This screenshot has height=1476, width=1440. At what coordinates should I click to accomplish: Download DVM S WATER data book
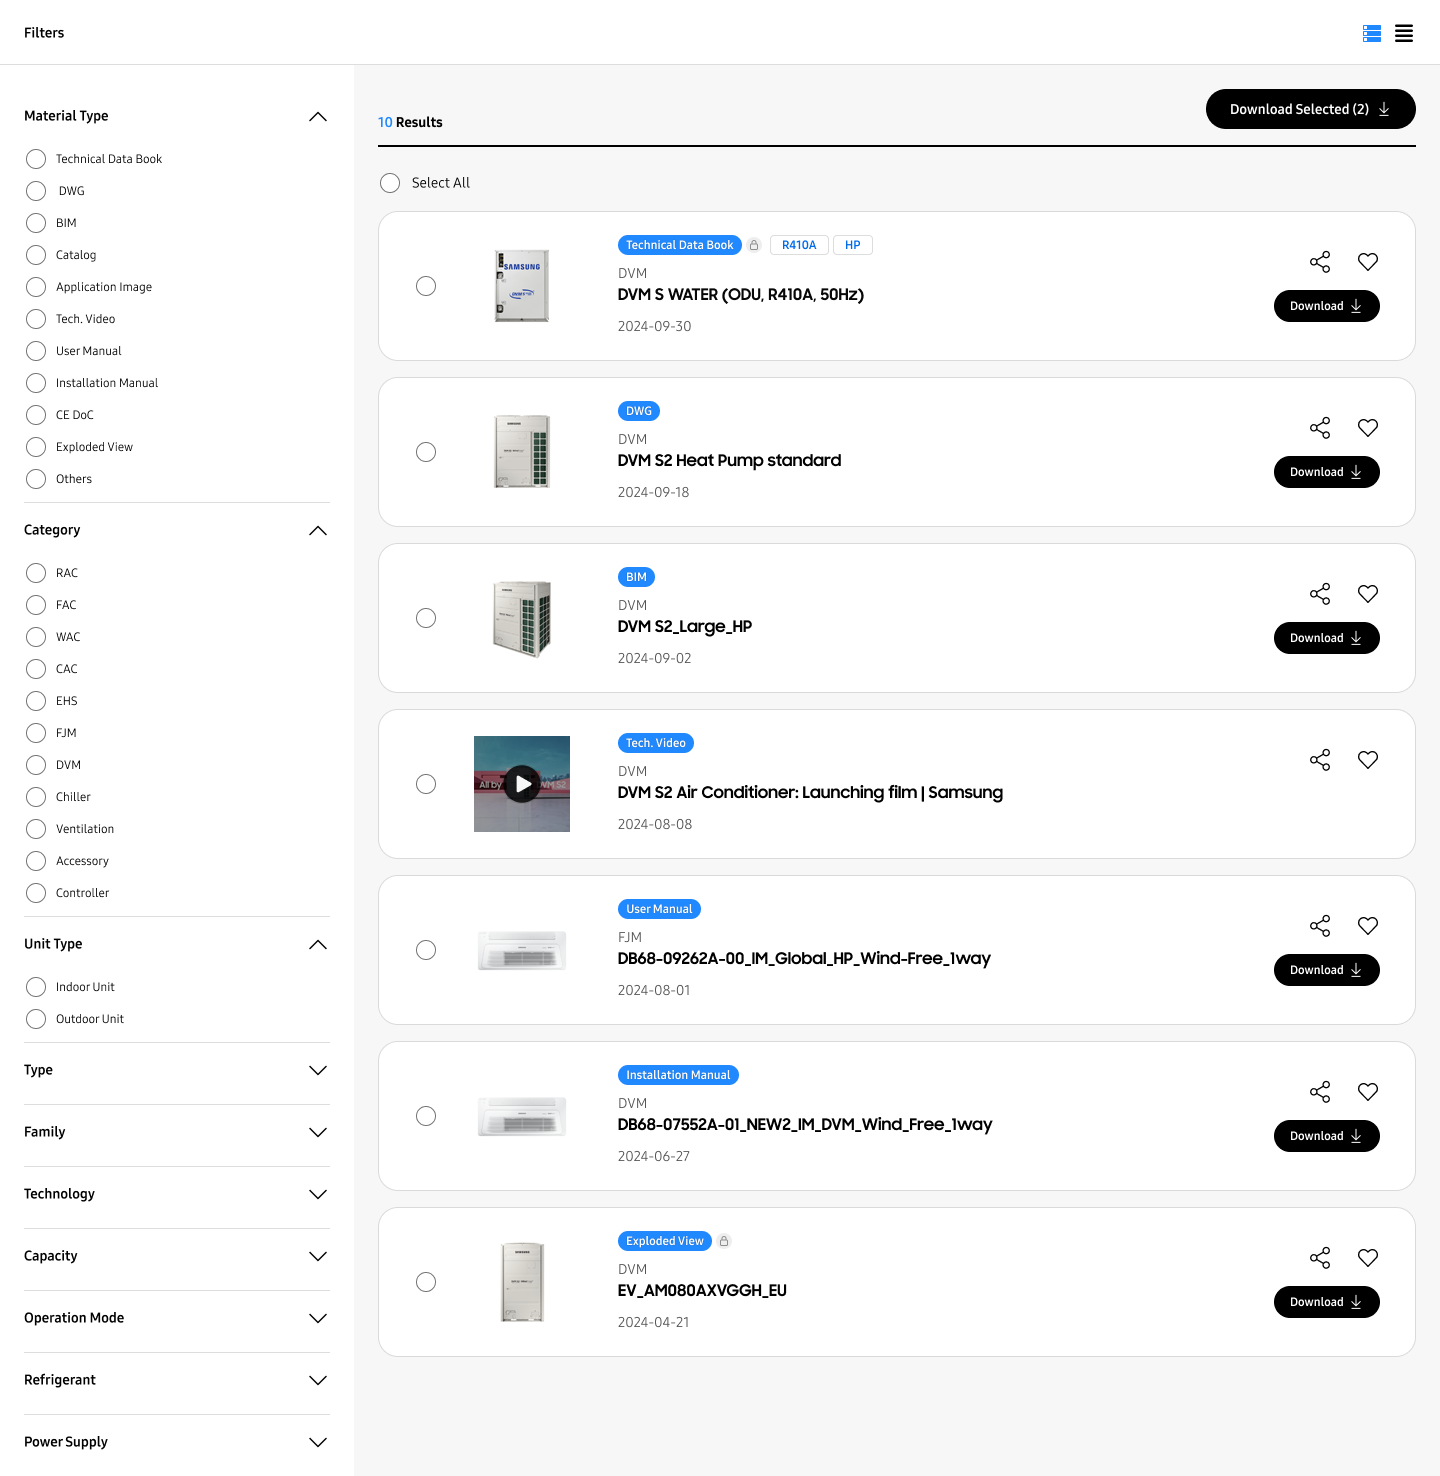coord(1326,306)
